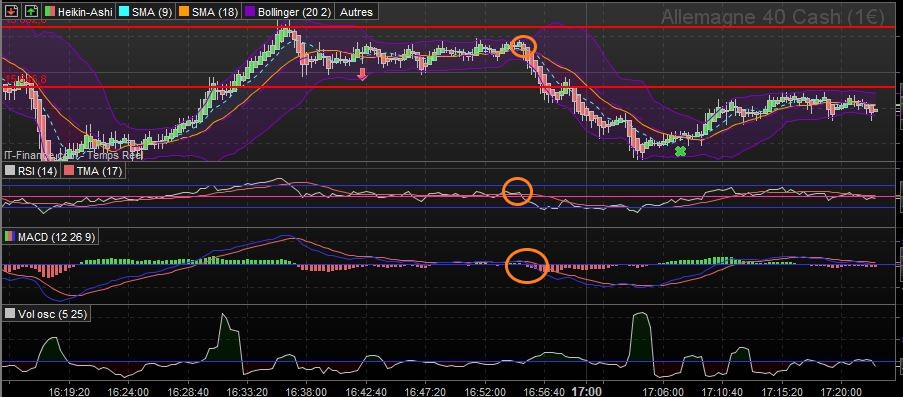Click the 16:52:00 time axis label
Viewport: 903px width, 397px height.
484,392
